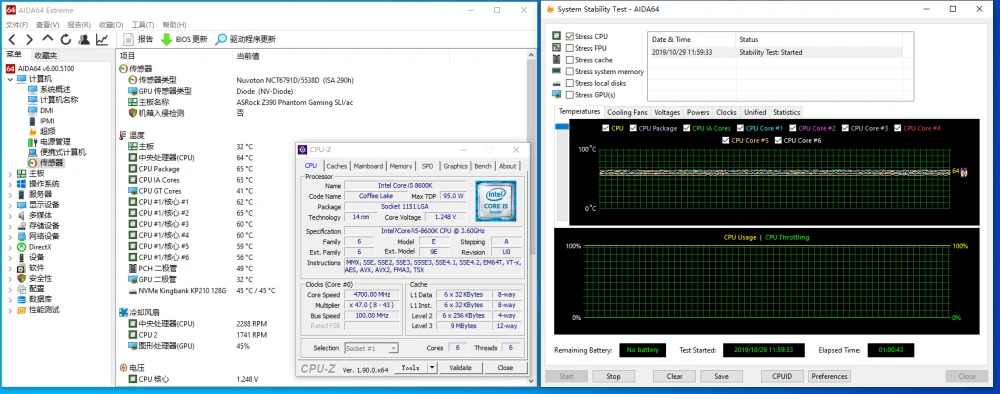Expand the 主板 tree node
This screenshot has width=1000, height=394.
click(10, 173)
